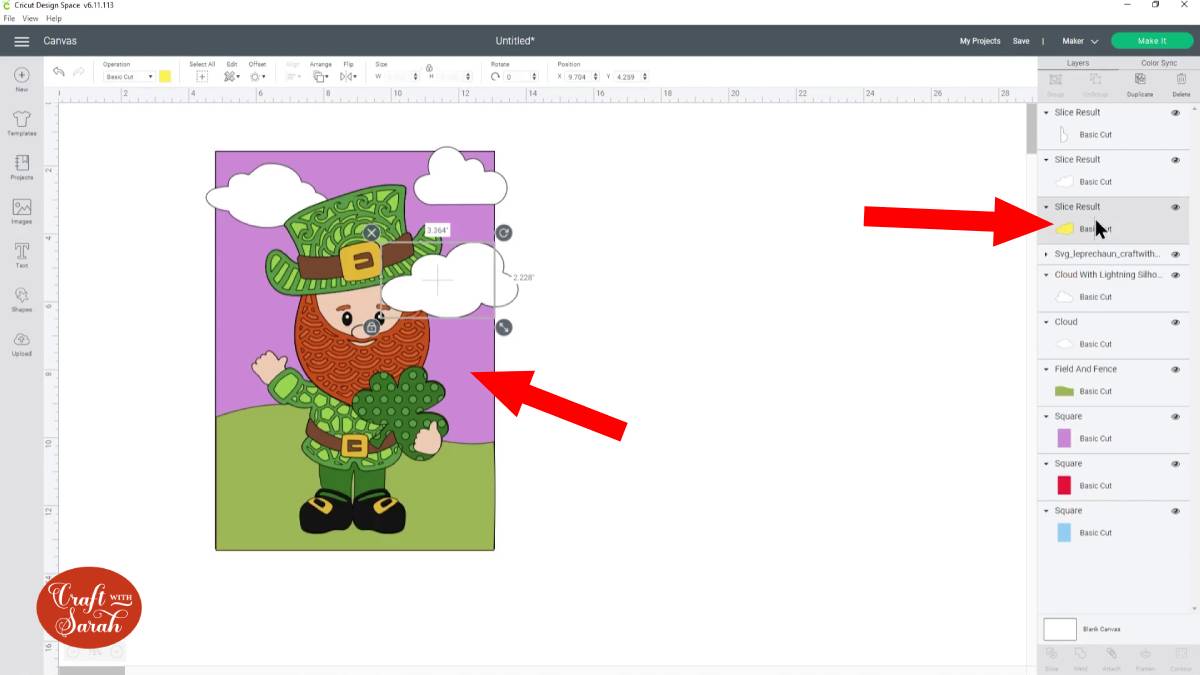Click My Projects link
The width and height of the screenshot is (1200, 675).
click(x=979, y=41)
